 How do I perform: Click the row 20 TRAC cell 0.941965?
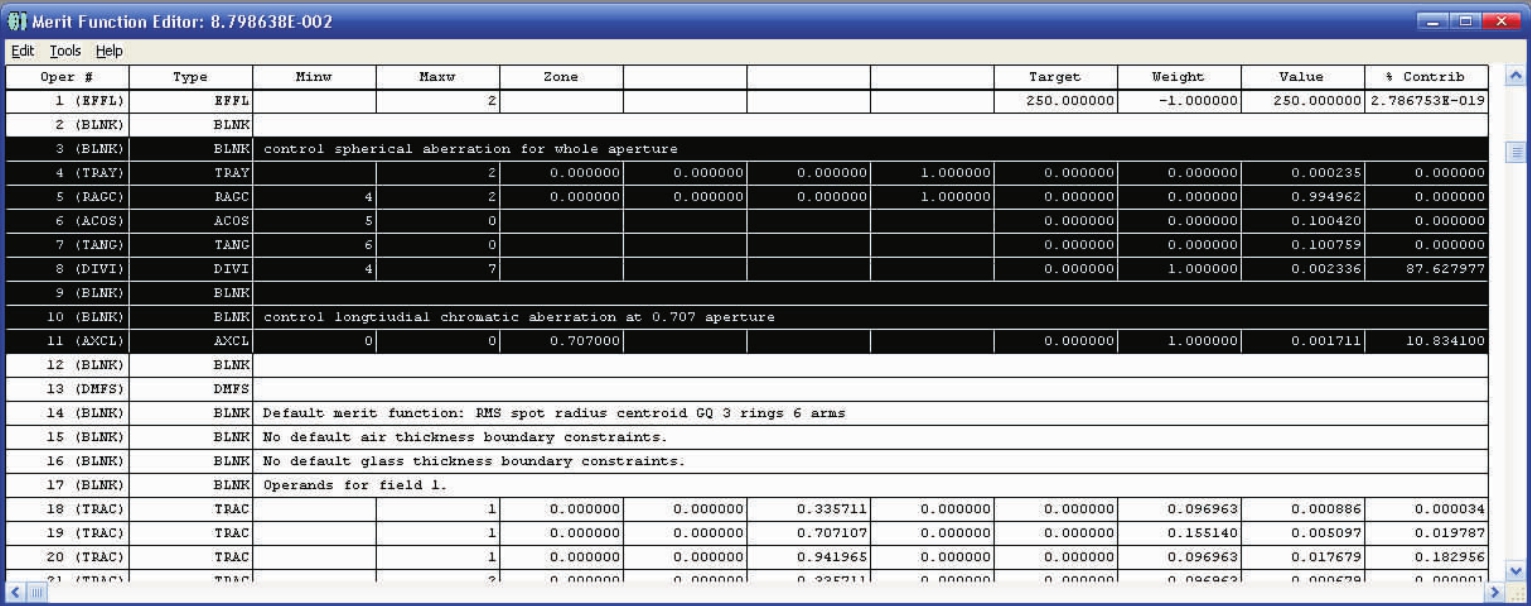(x=809, y=557)
